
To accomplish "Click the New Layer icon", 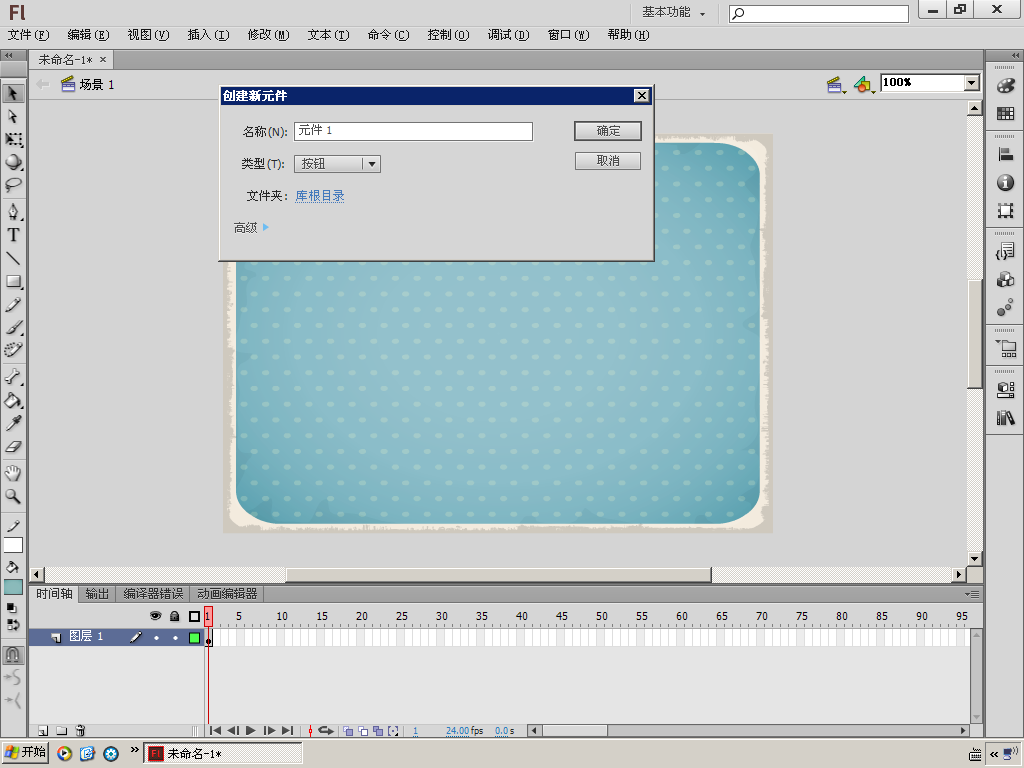I will click(x=43, y=731).
